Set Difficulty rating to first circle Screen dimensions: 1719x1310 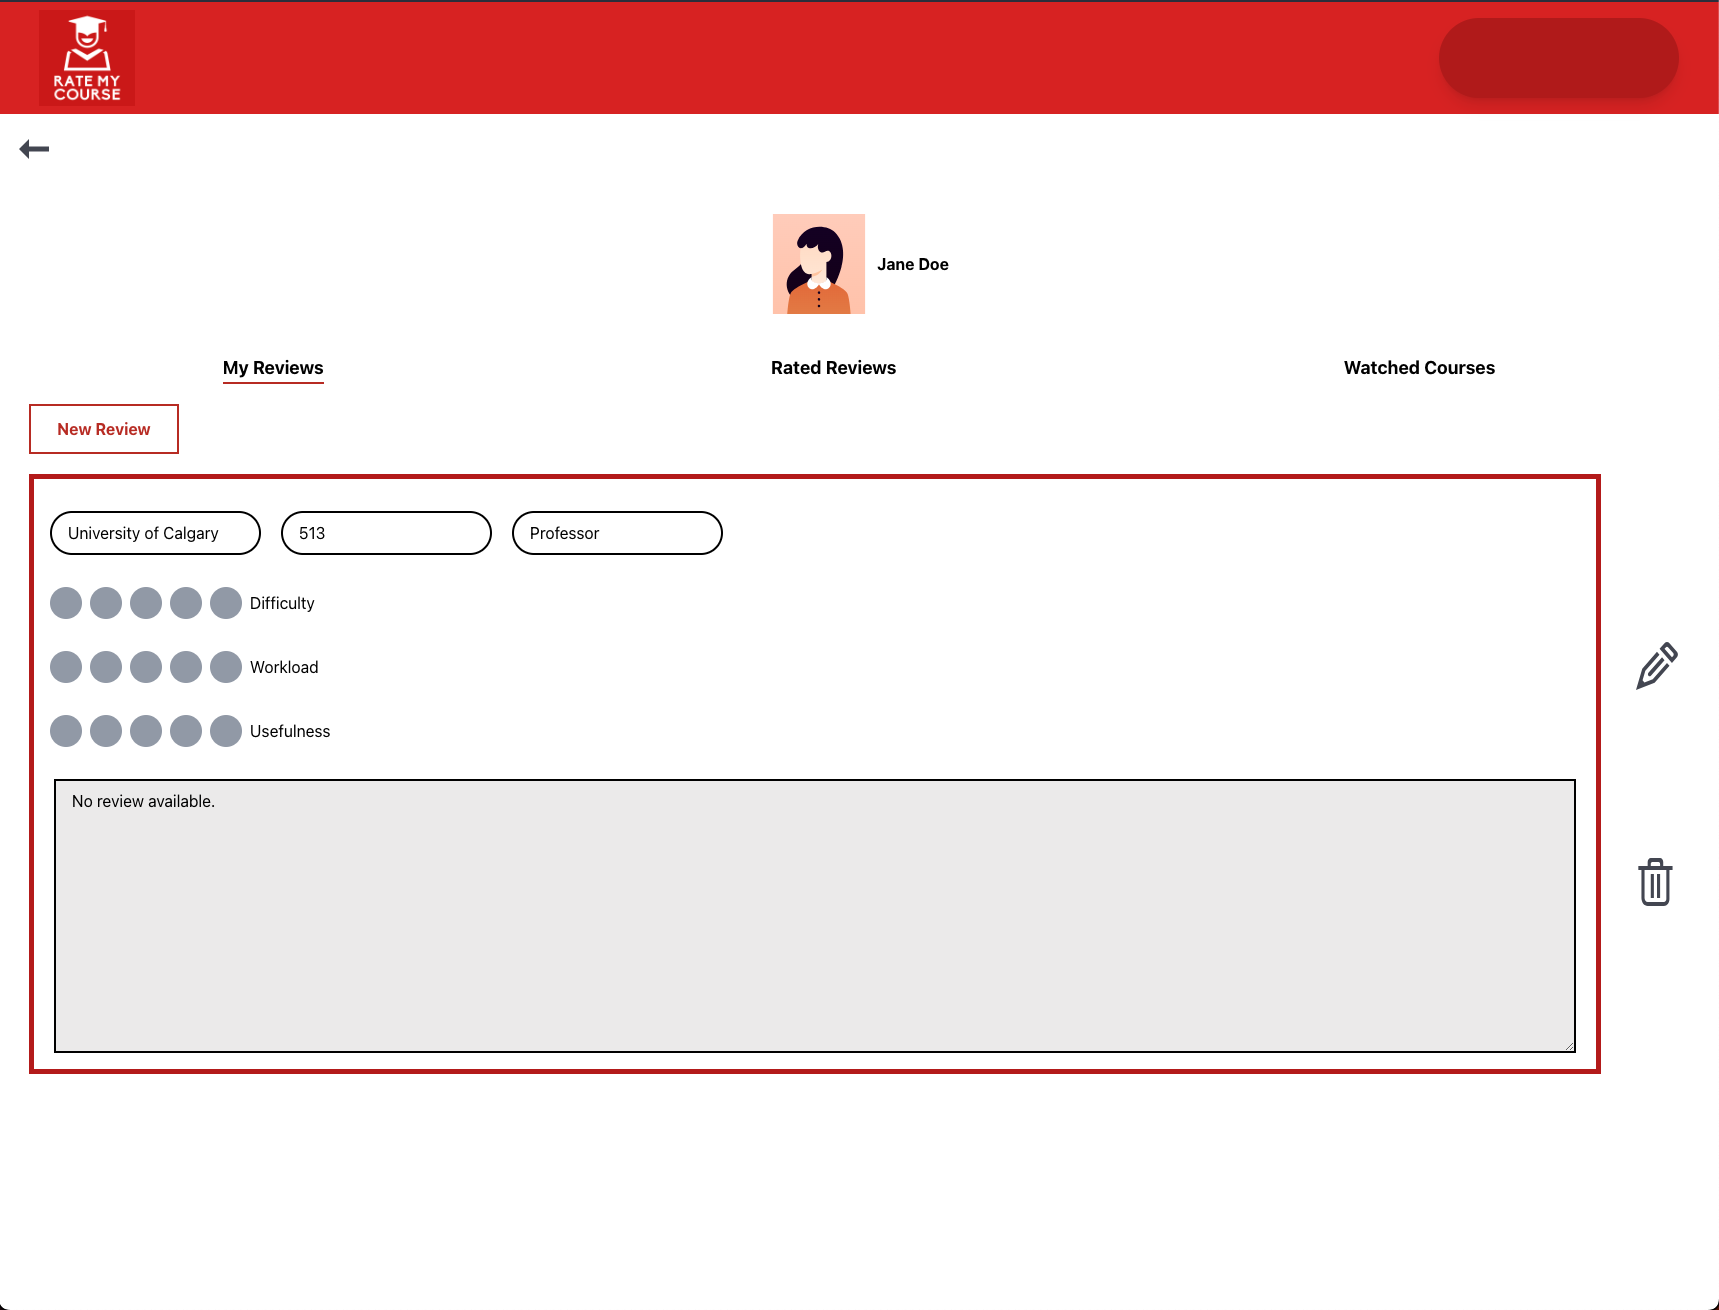point(66,603)
